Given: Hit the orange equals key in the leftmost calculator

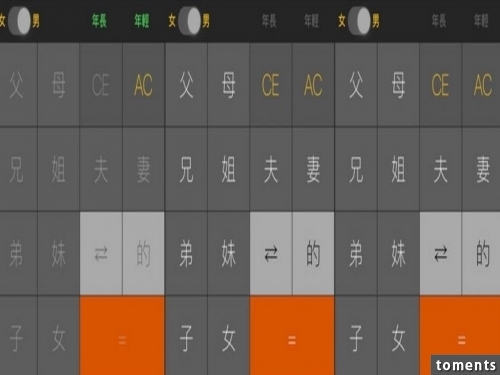Looking at the screenshot, I should click(x=122, y=336).
